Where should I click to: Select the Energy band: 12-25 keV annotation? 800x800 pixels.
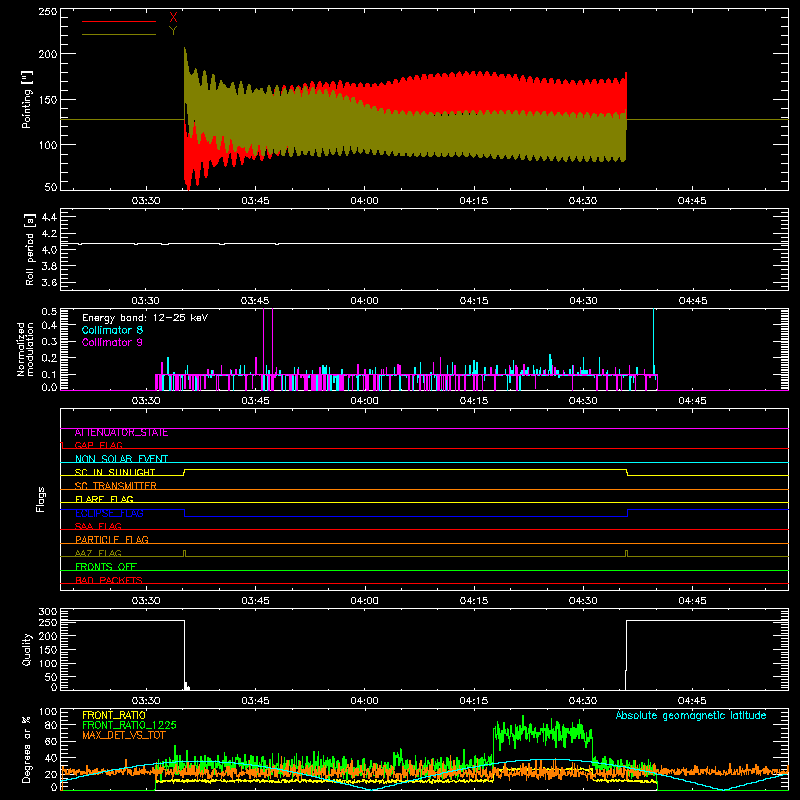point(145,318)
